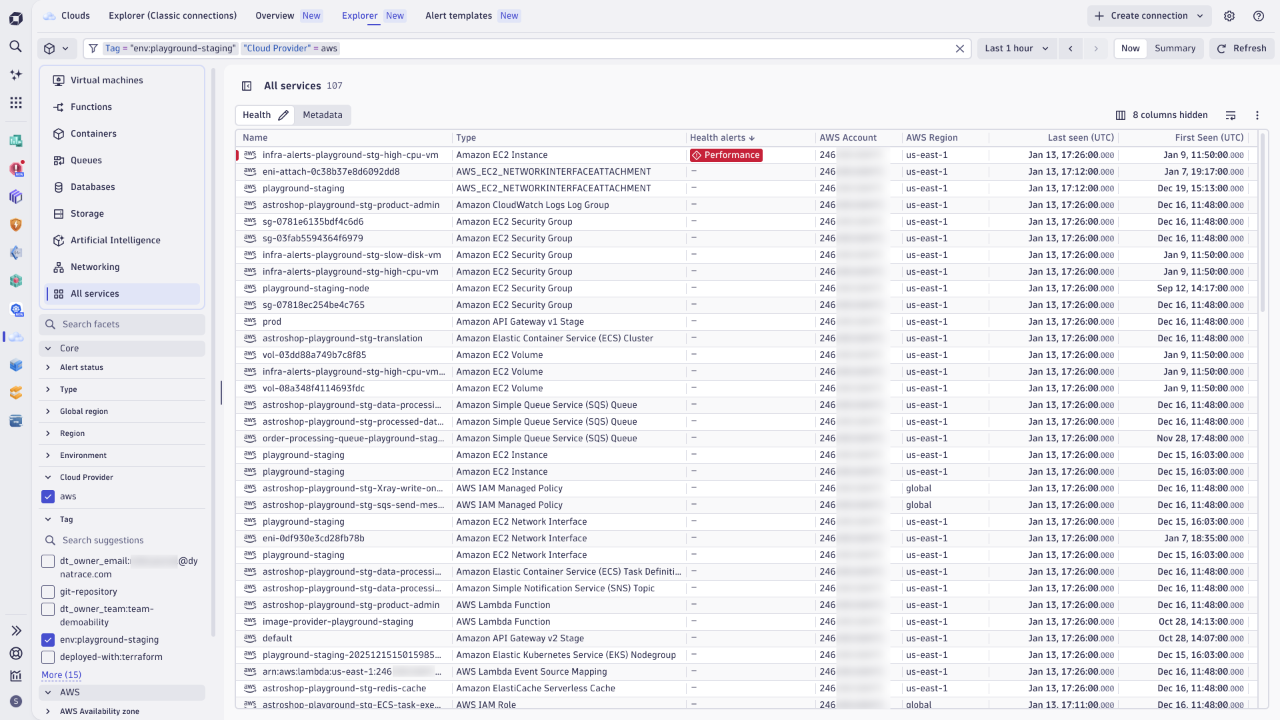This screenshot has width=1280, height=720.
Task: Open the 'Last 1 hour' time selector
Action: (x=1016, y=47)
